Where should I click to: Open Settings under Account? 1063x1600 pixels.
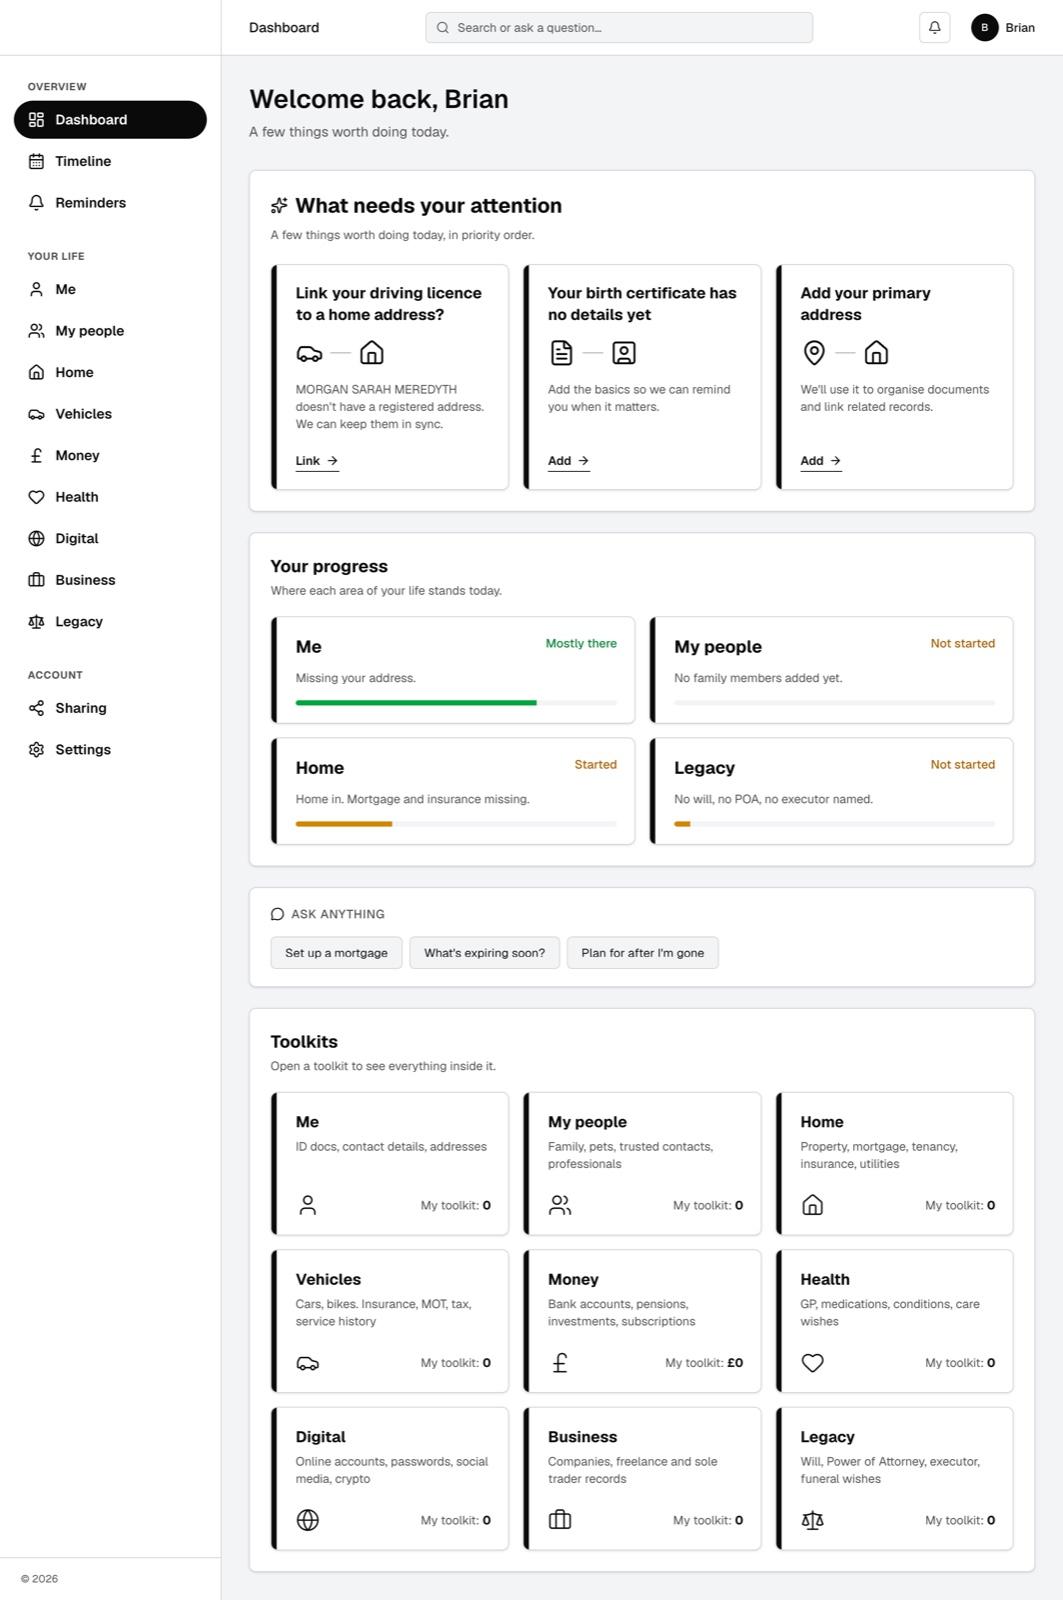coord(110,749)
